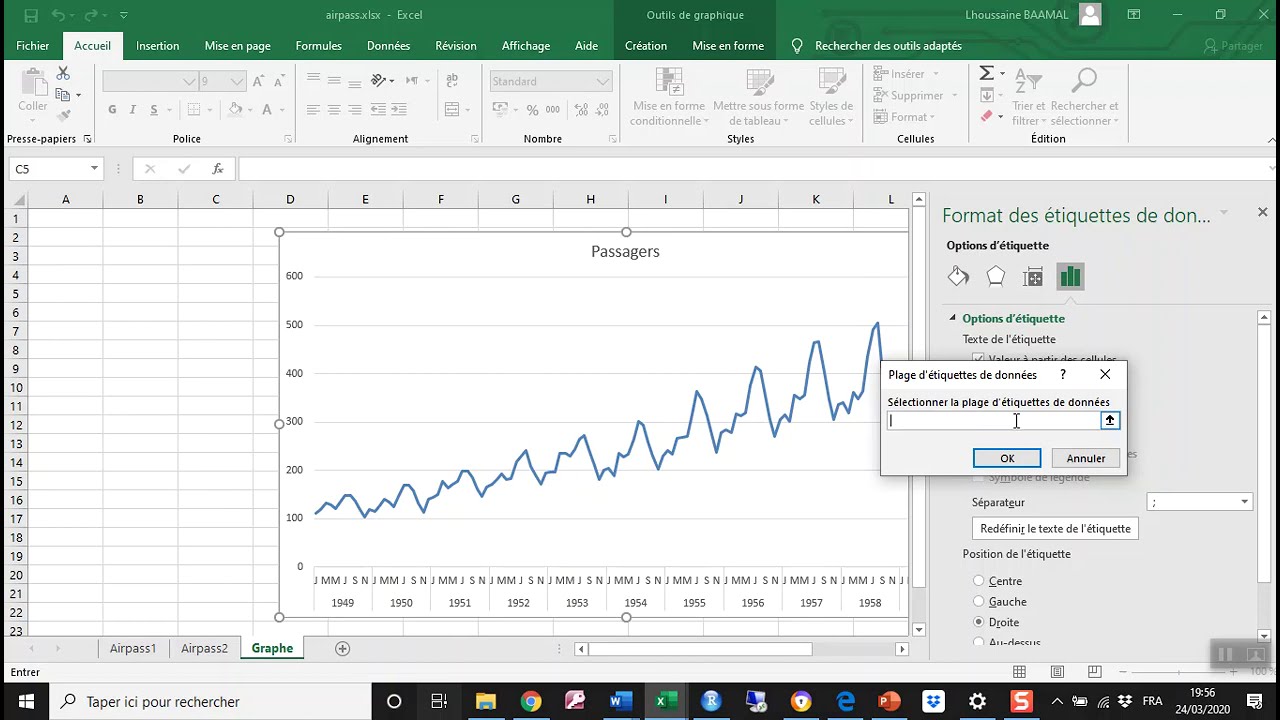This screenshot has height=720, width=1280.
Task: Click the collapse range selector icon in dialog
Action: point(1109,421)
